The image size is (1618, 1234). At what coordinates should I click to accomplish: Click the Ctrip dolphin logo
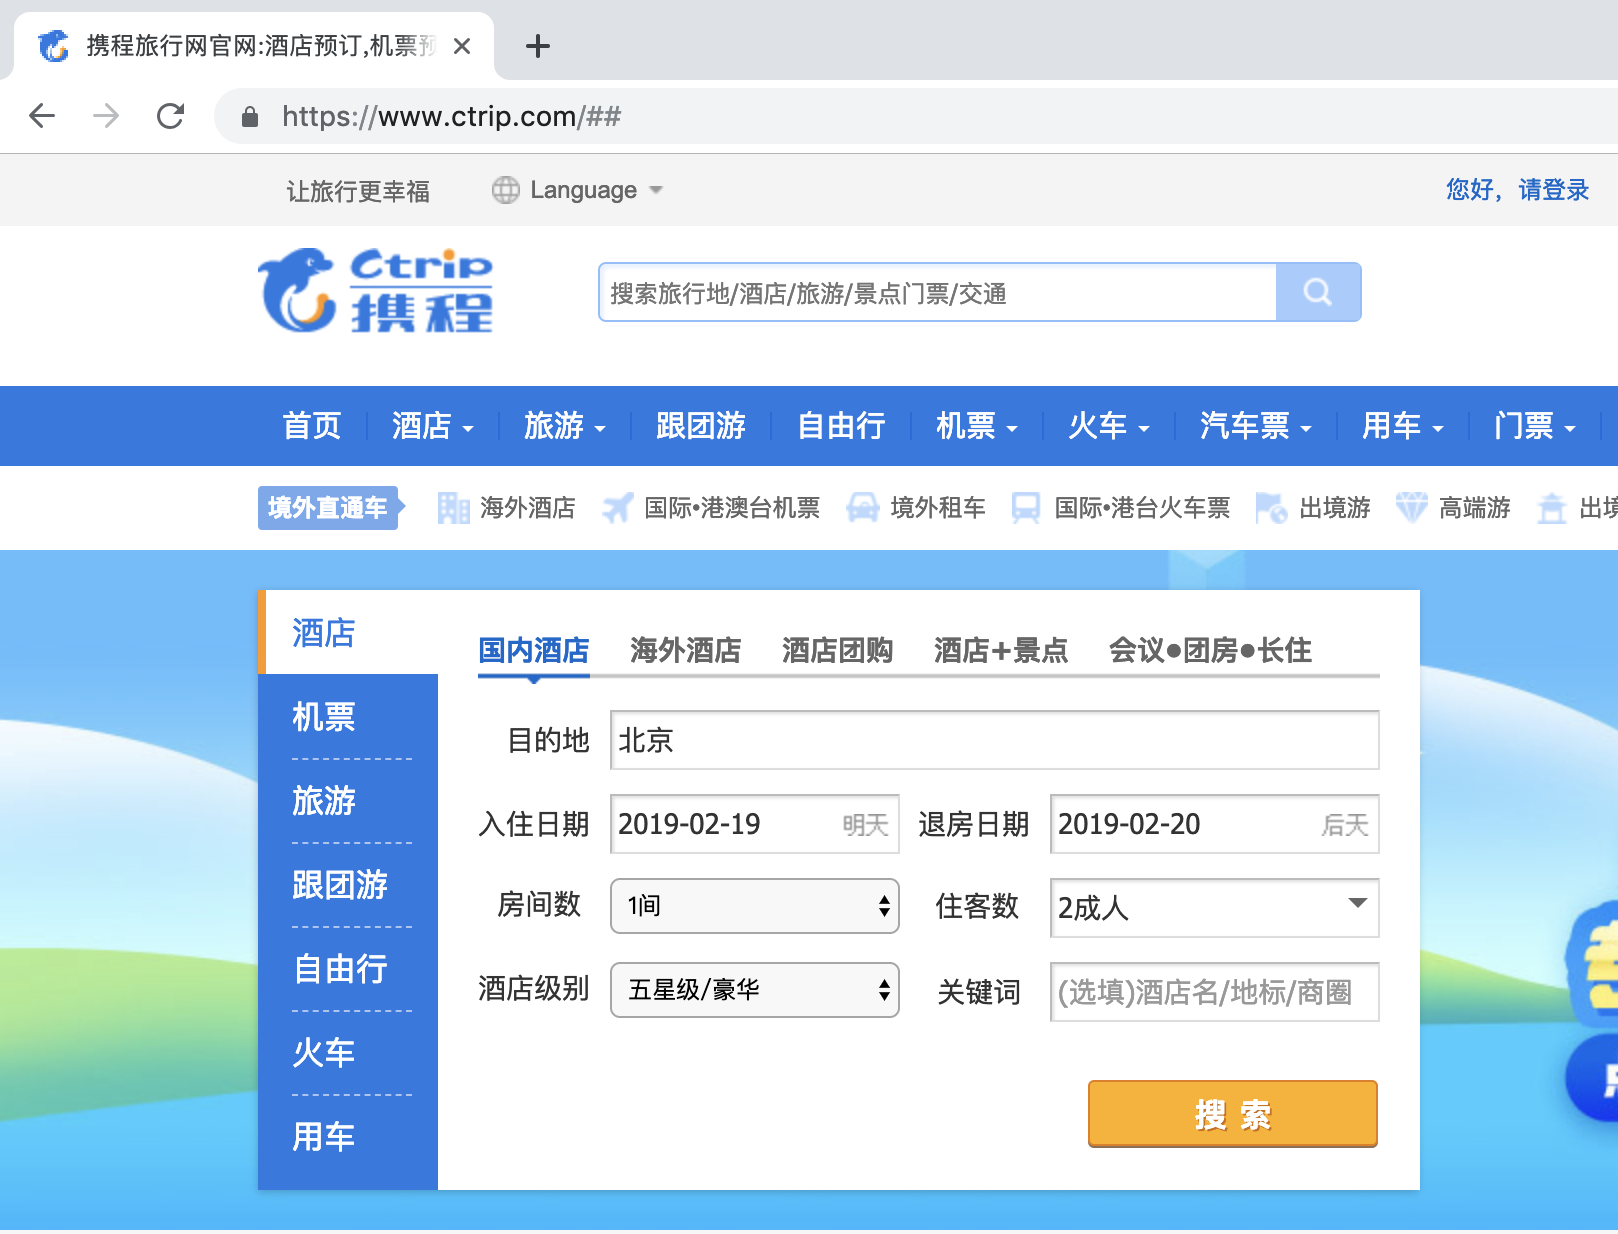coord(375,290)
